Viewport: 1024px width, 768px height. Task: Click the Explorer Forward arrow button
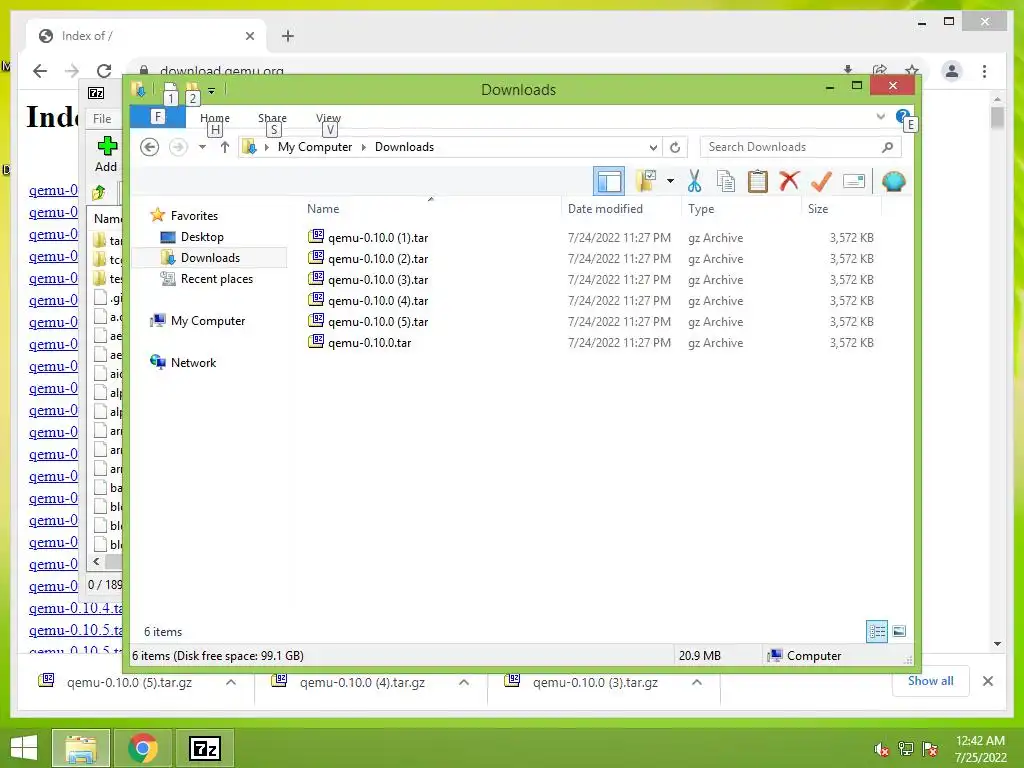click(178, 147)
